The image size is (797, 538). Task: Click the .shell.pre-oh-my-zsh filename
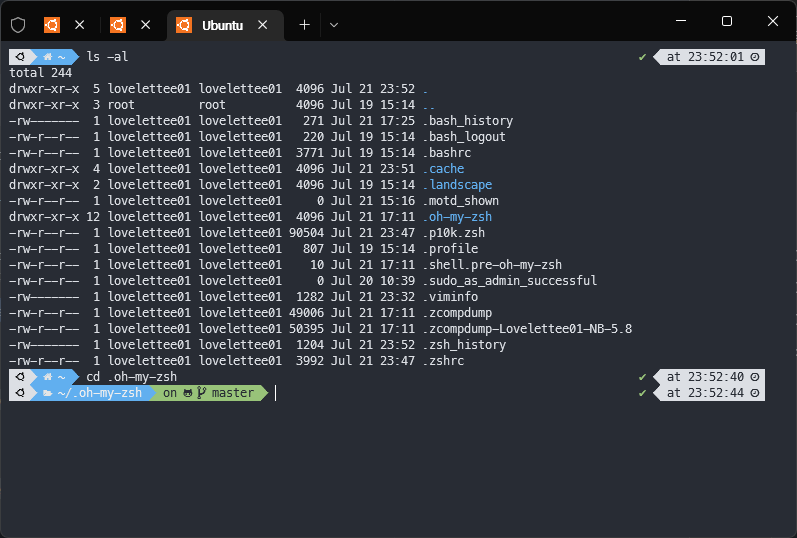pyautogui.click(x=493, y=265)
